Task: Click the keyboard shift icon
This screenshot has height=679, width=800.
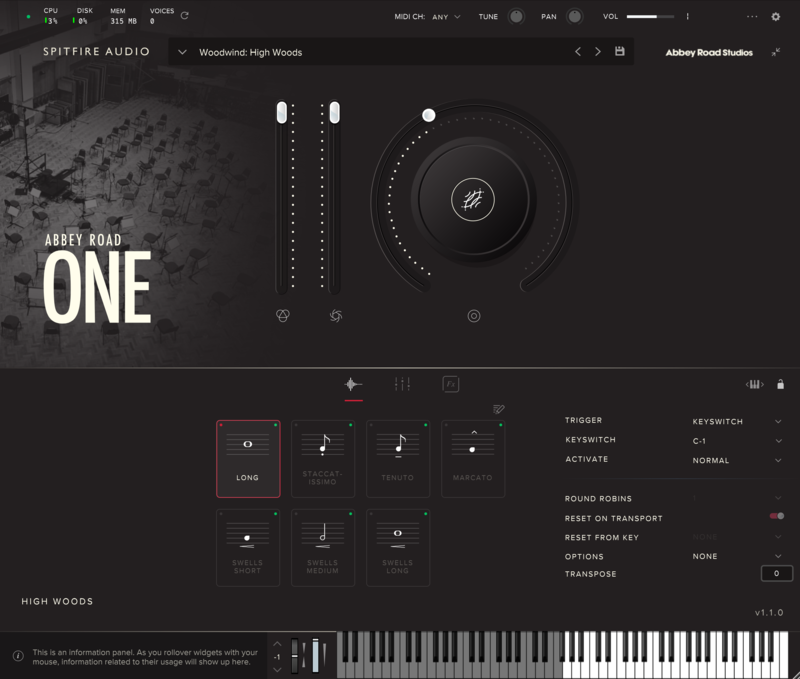Action: tap(755, 384)
